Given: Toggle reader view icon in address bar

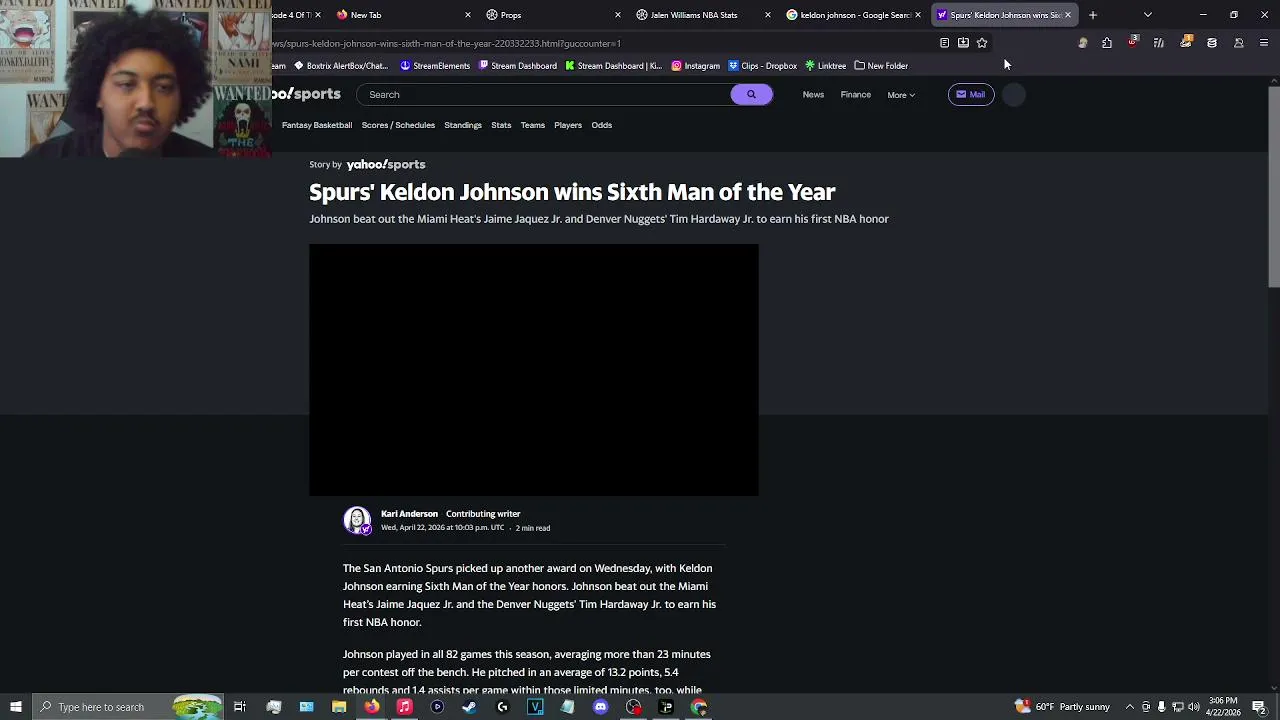Looking at the screenshot, I should click(944, 43).
